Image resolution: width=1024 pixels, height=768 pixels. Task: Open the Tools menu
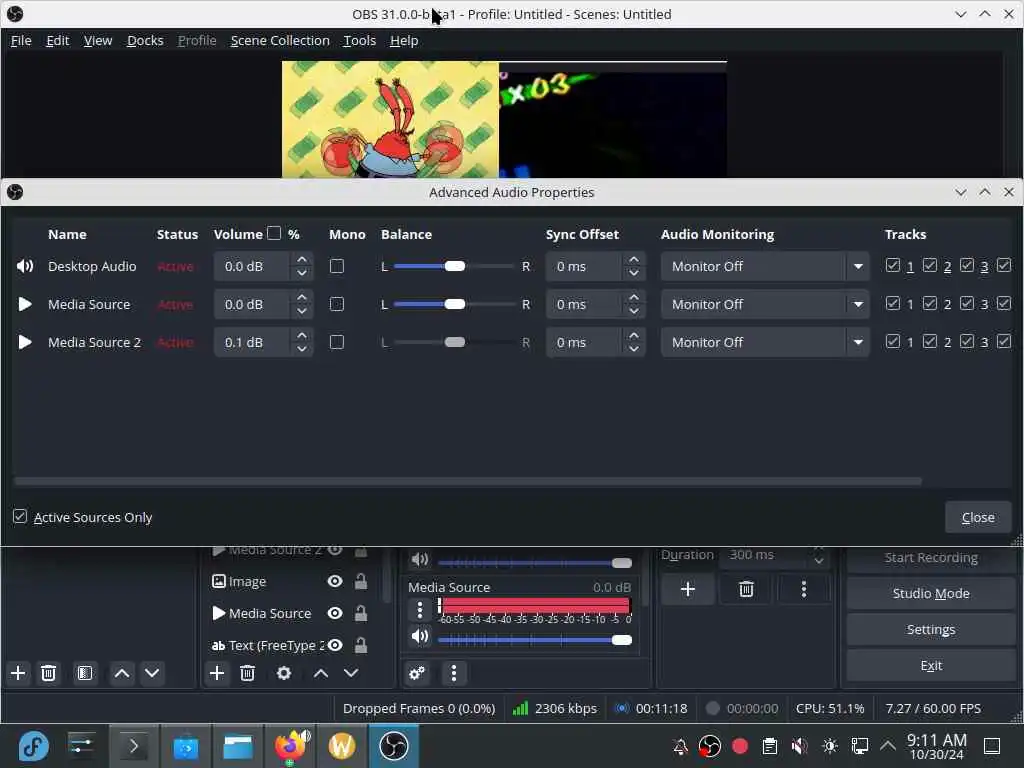pos(360,40)
